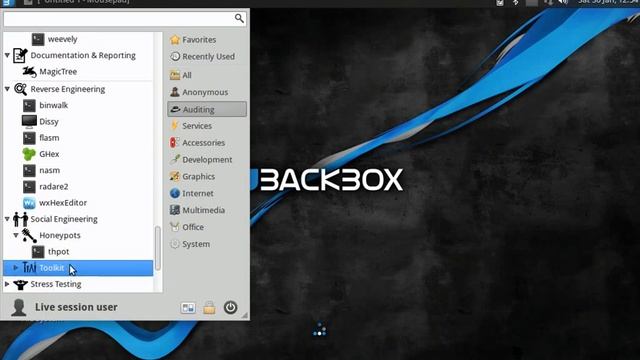Select the Auditing category

click(x=207, y=109)
